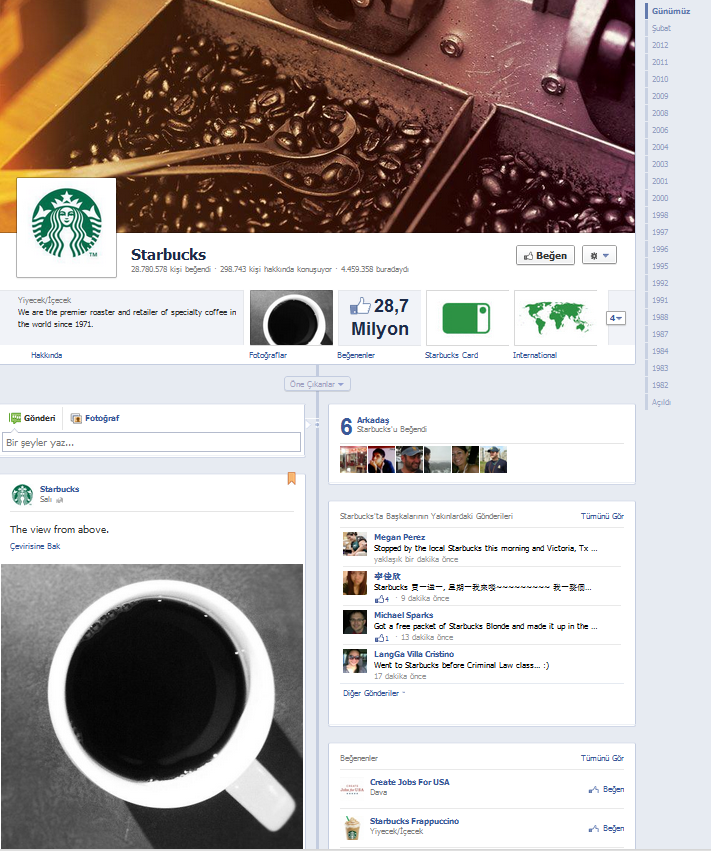This screenshot has height=851, width=711.
Task: Click the Starbucks page title
Action: (168, 255)
